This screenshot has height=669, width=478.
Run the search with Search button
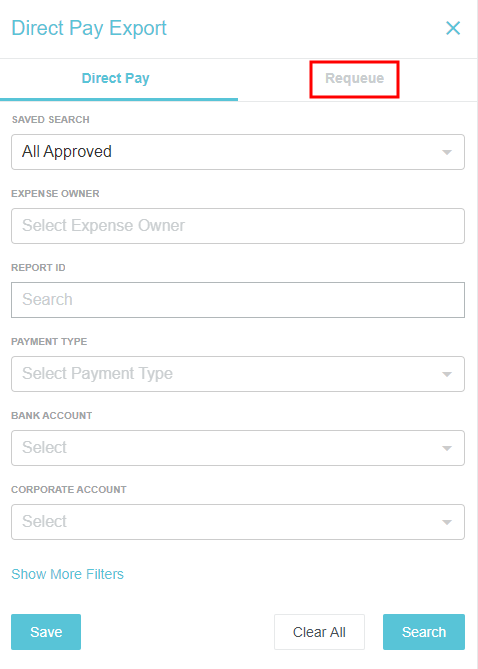(x=424, y=632)
